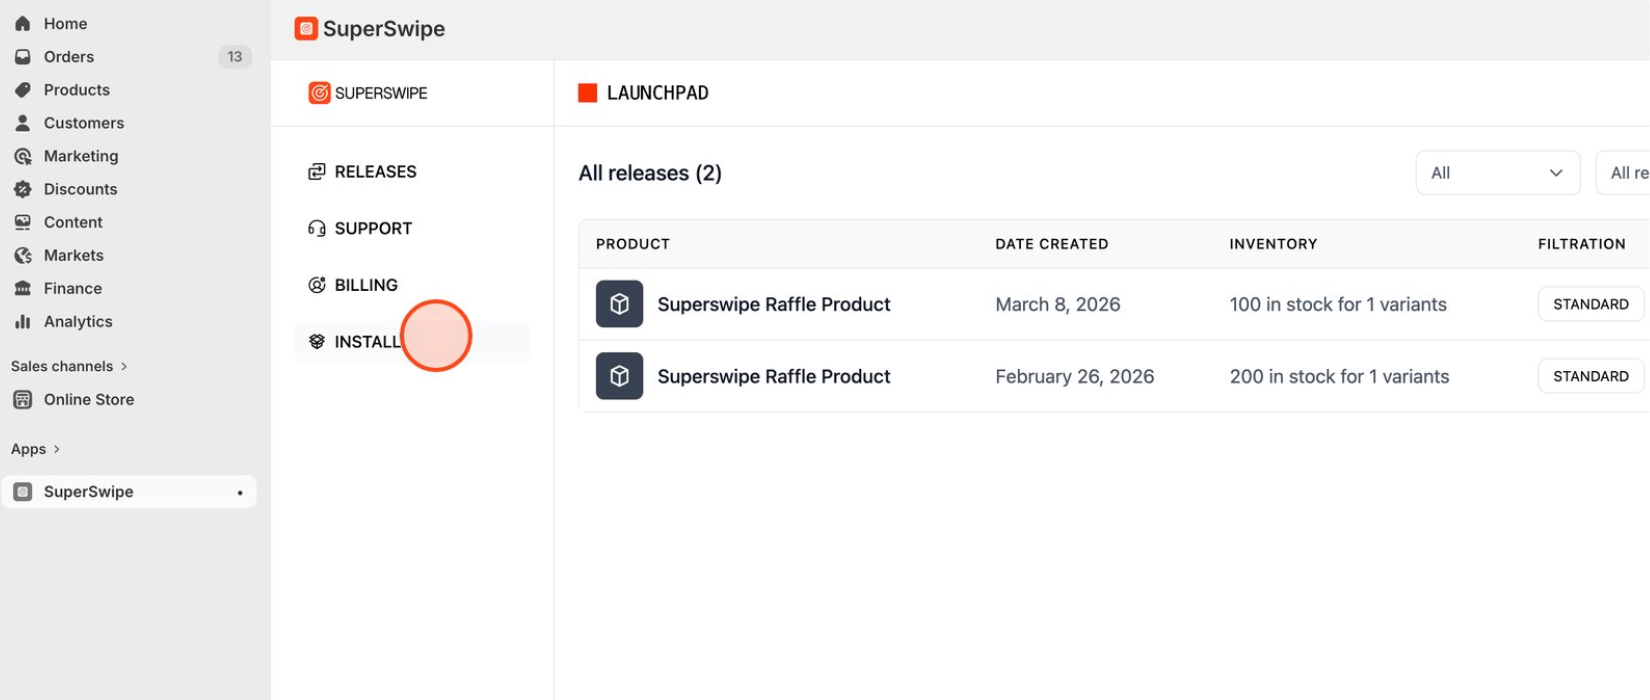
Task: Click the DATE CREATED column header
Action: [1052, 244]
